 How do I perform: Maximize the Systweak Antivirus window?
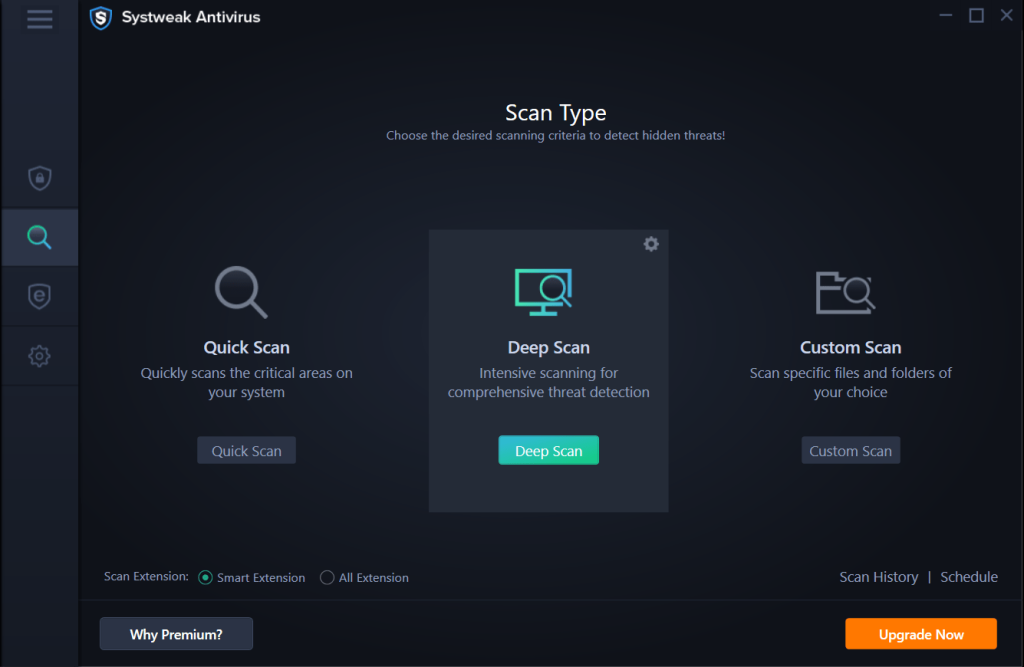coord(976,16)
